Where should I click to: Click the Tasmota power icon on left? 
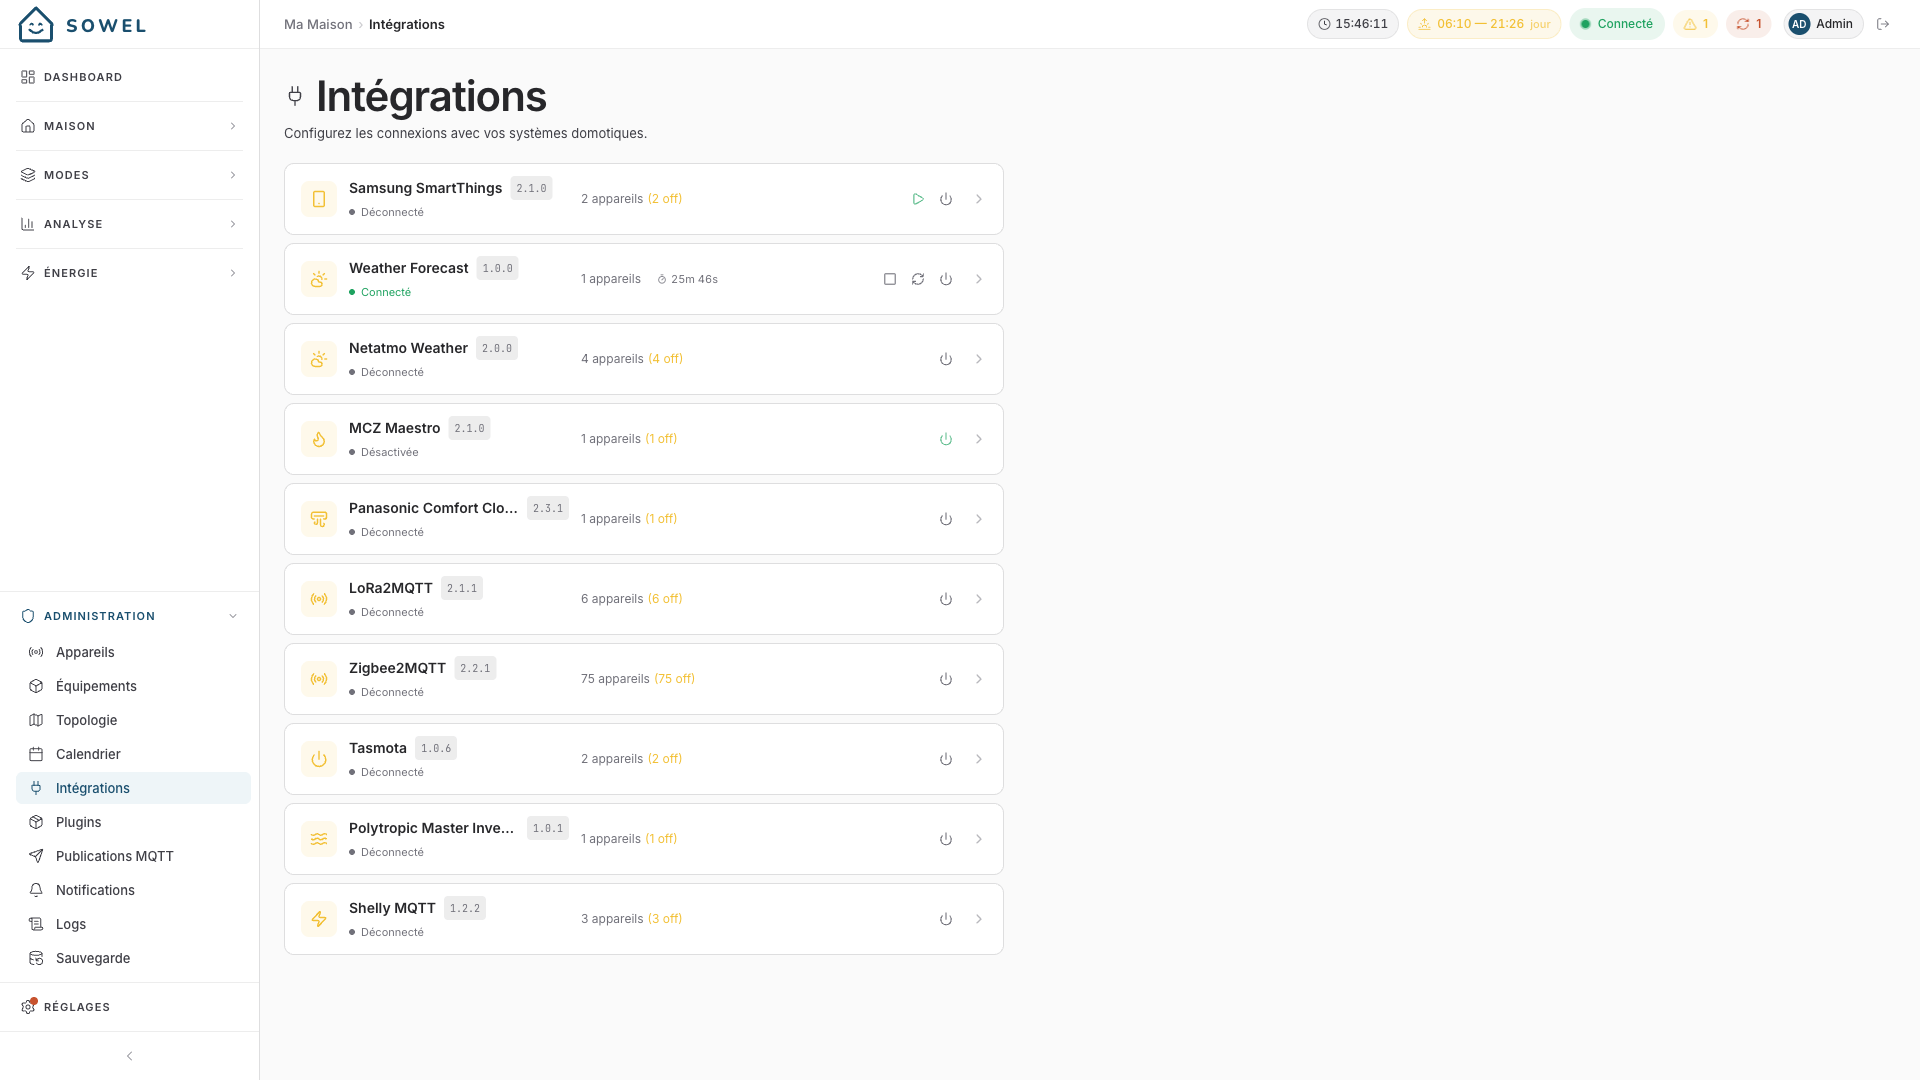pyautogui.click(x=319, y=759)
